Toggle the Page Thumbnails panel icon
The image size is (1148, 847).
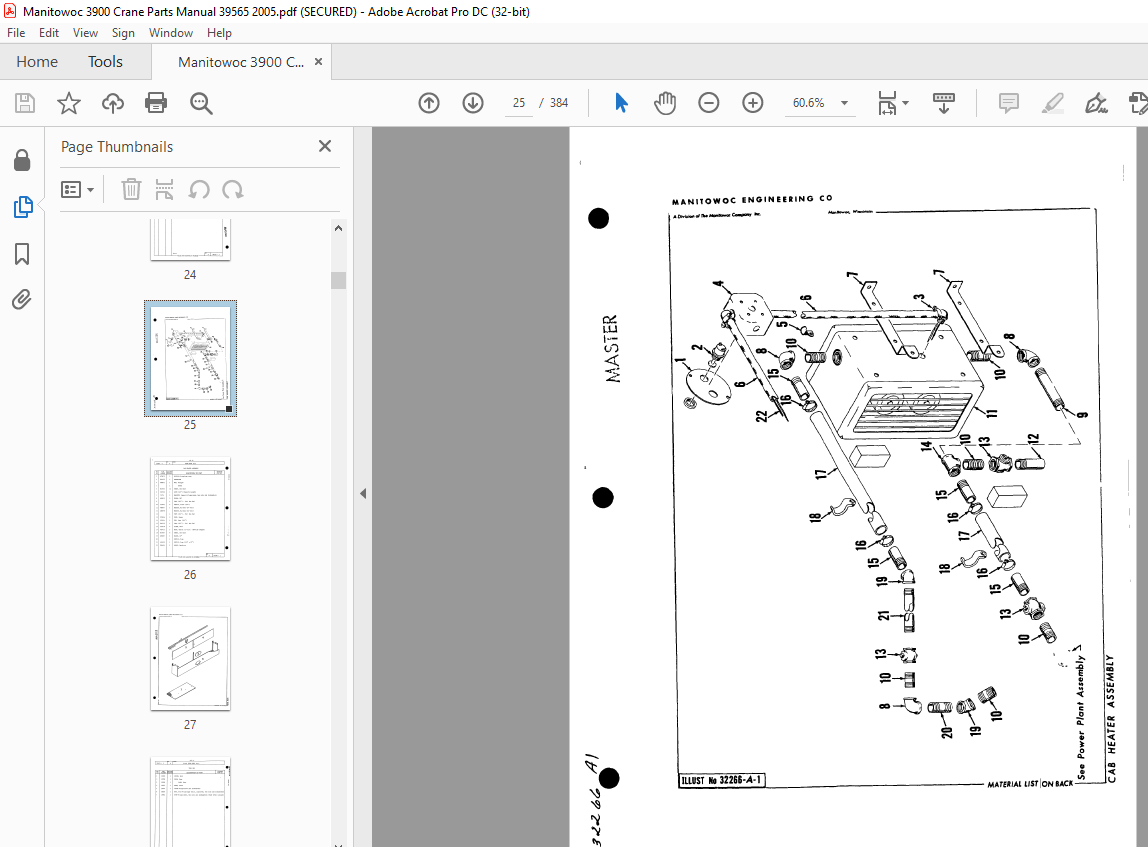pos(23,207)
